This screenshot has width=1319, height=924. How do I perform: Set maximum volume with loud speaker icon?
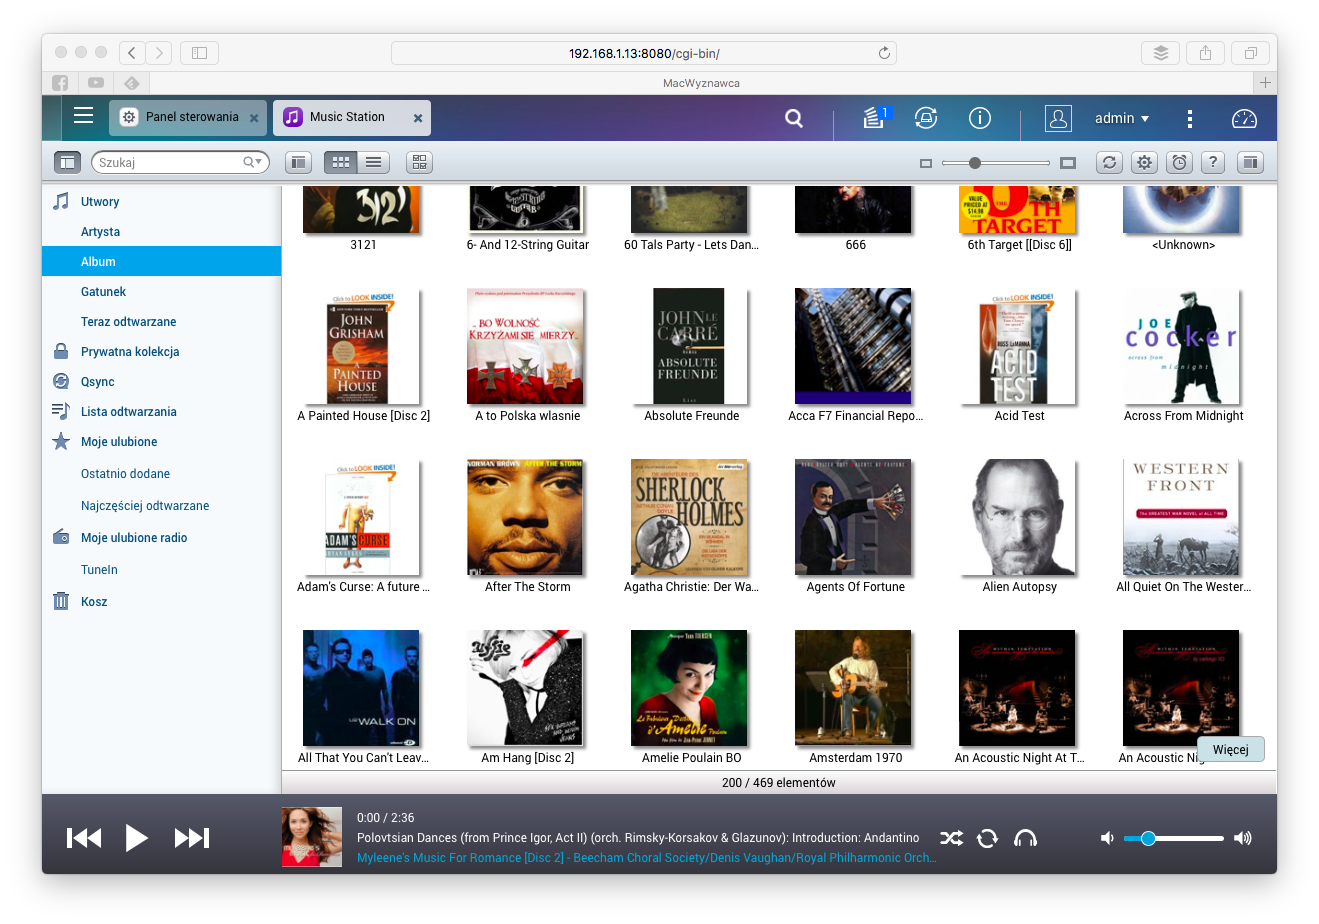[x=1243, y=838]
